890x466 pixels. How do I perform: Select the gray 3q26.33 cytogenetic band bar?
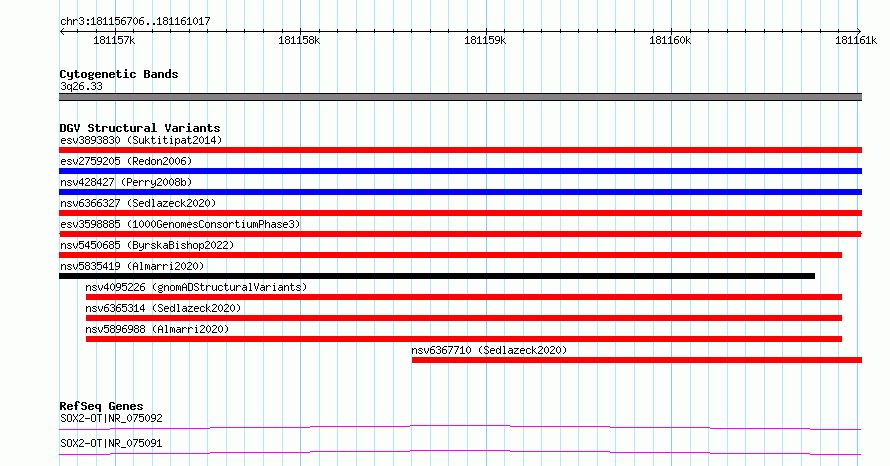[460, 97]
